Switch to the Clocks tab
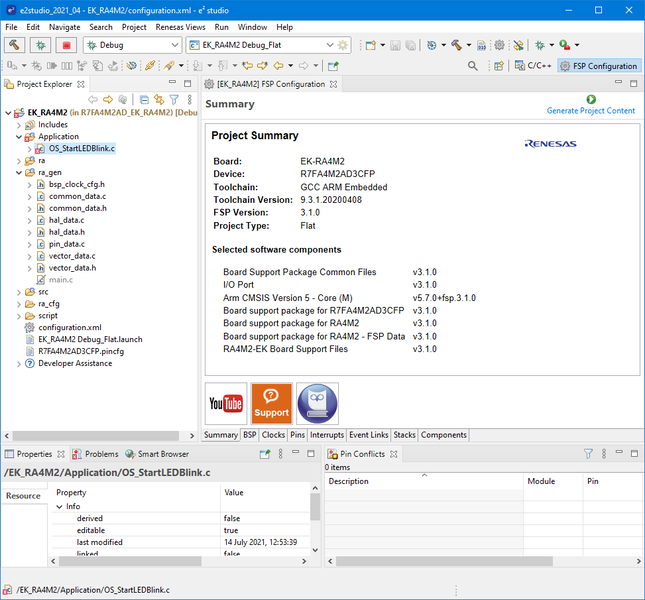This screenshot has height=600, width=645. [273, 435]
